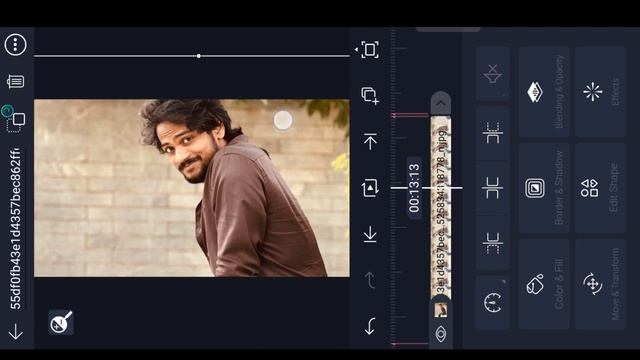The height and width of the screenshot is (360, 640).
Task: Open the Effects panel
Action: coord(600,92)
